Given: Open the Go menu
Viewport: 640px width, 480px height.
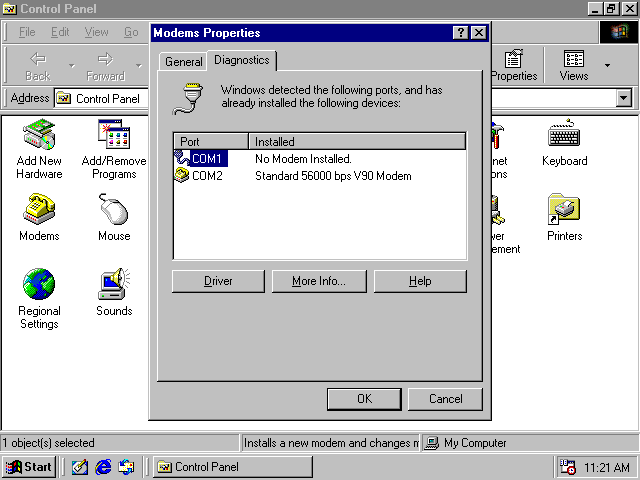Looking at the screenshot, I should pos(131,32).
